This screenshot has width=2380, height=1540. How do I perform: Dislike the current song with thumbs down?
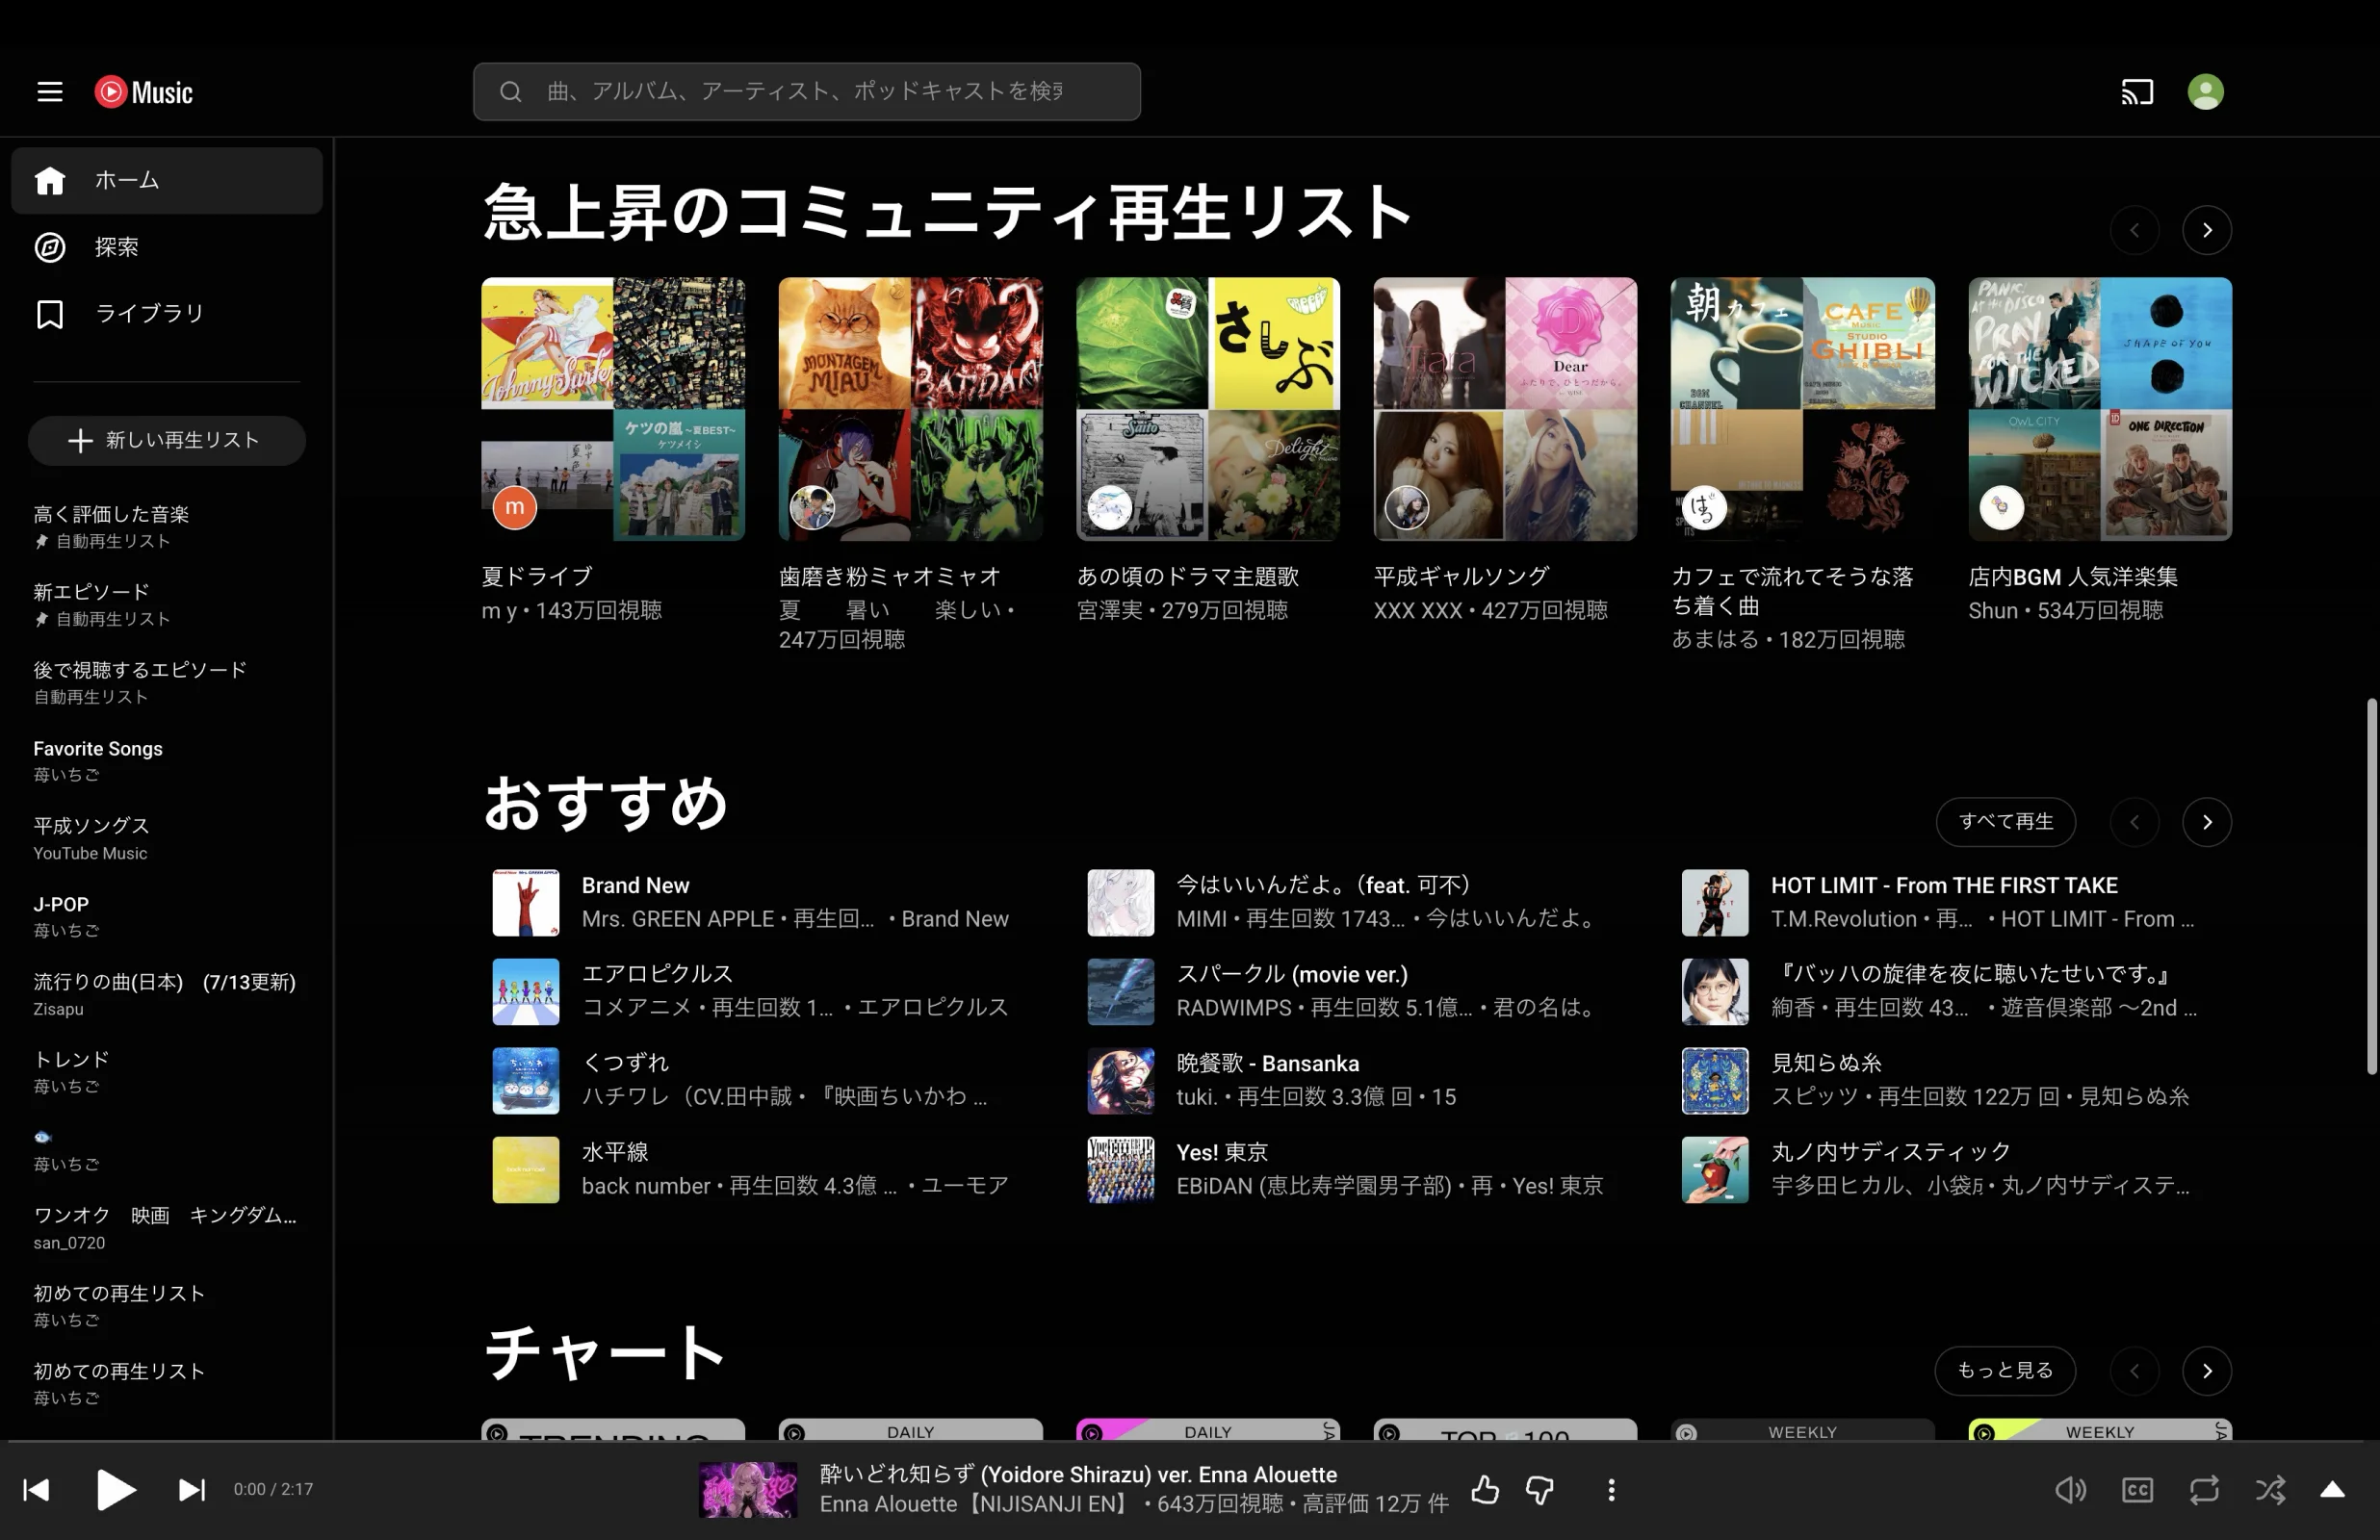[x=1540, y=1490]
